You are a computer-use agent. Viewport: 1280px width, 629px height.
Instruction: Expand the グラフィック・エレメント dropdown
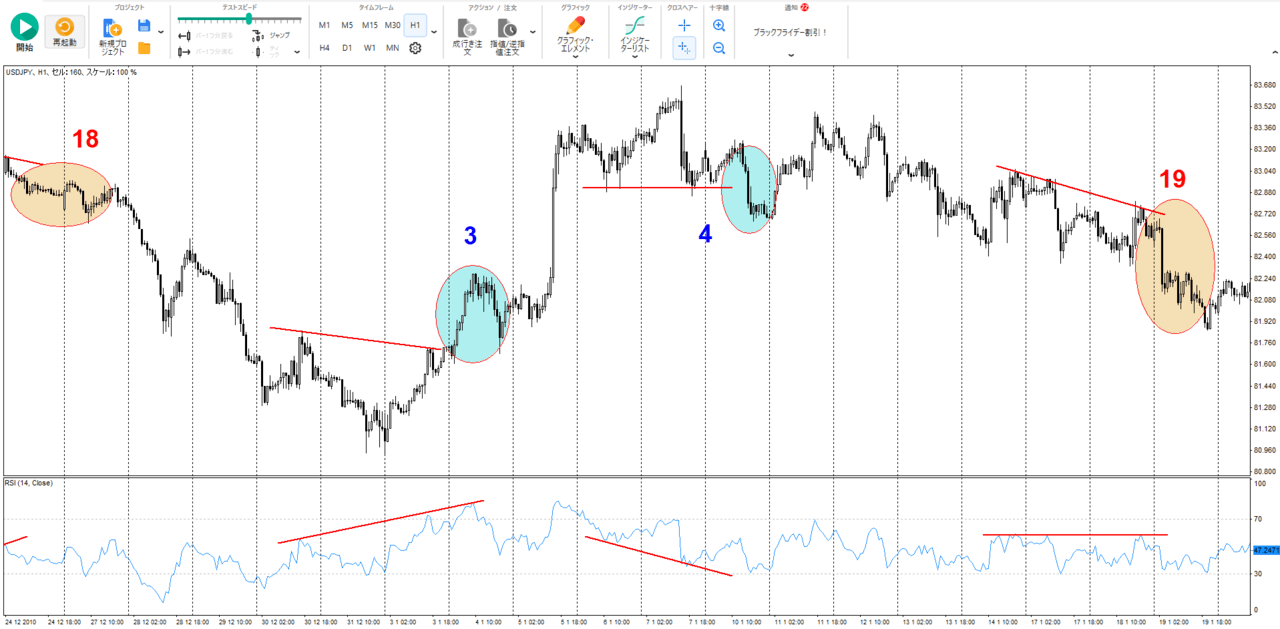click(x=576, y=57)
